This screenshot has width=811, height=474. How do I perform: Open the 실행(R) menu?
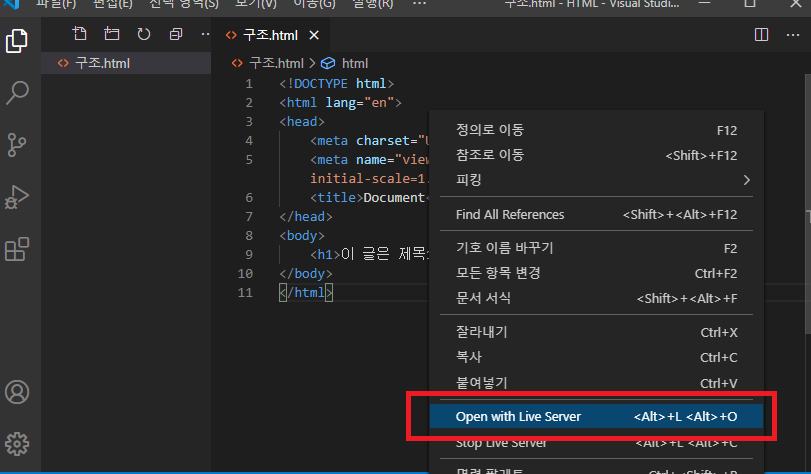(372, 4)
